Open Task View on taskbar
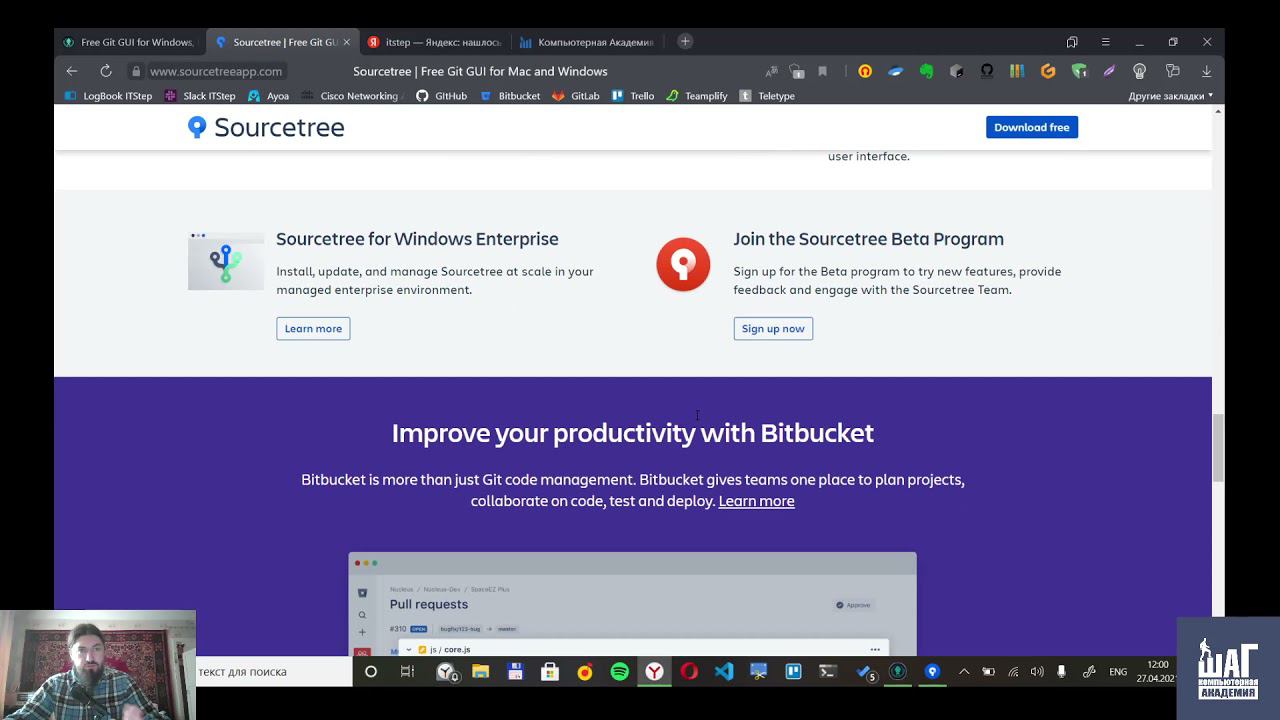Image resolution: width=1280 pixels, height=720 pixels. tap(407, 672)
